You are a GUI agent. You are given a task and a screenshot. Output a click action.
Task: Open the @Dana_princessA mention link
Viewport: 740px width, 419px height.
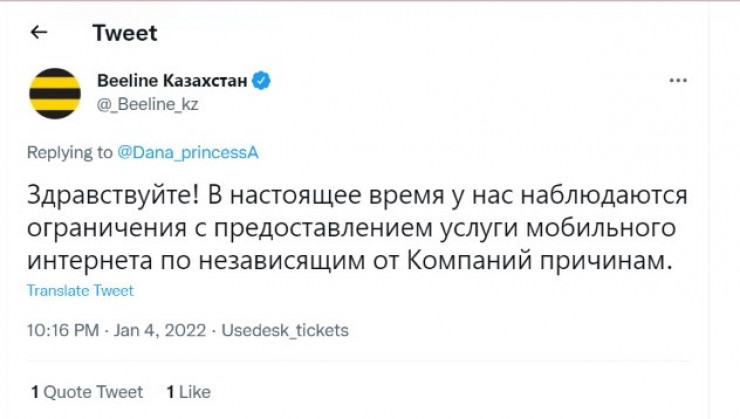click(189, 153)
